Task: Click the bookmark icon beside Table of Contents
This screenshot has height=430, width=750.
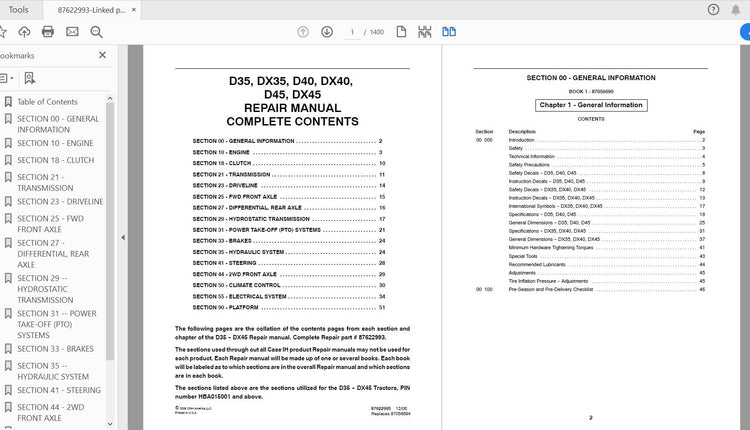Action: click(8, 102)
